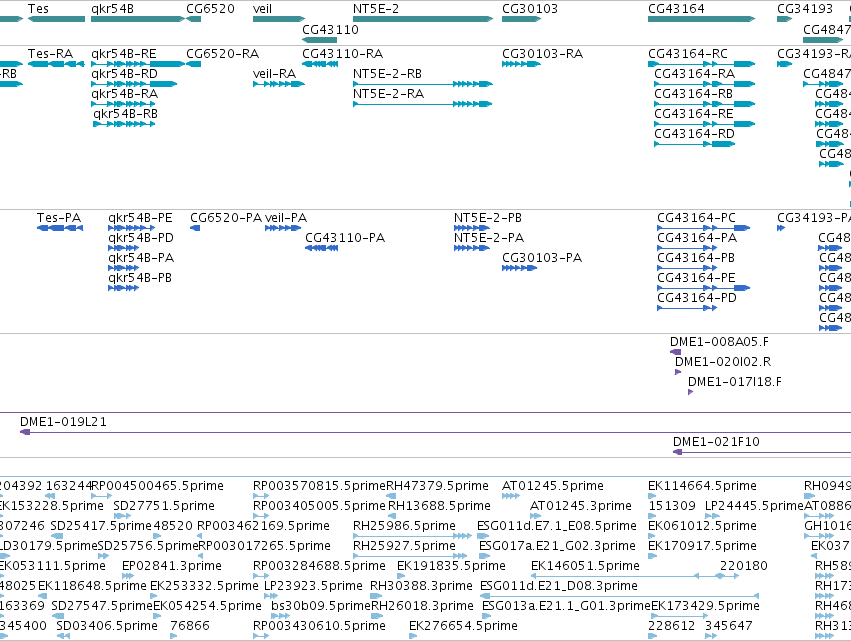Viewport: 851px width, 641px height.
Task: Select transcript CG43164-RD
Action: (x=695, y=144)
